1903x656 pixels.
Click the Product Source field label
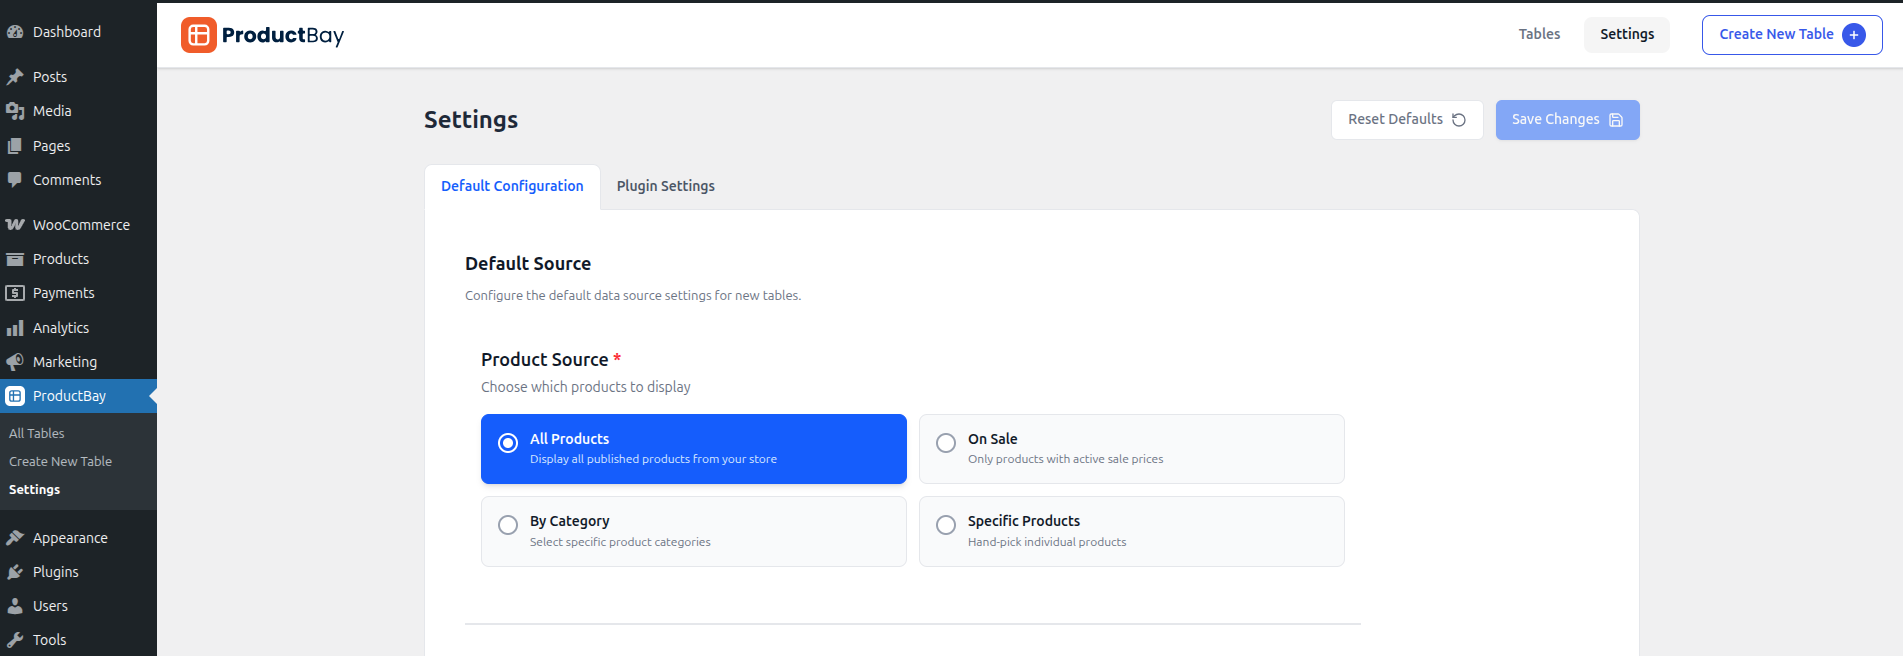tap(545, 360)
